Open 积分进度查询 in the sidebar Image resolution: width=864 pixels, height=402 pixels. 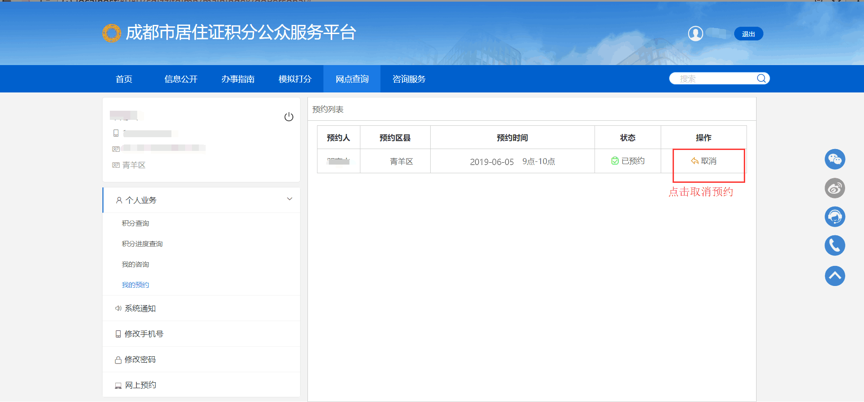tap(142, 244)
